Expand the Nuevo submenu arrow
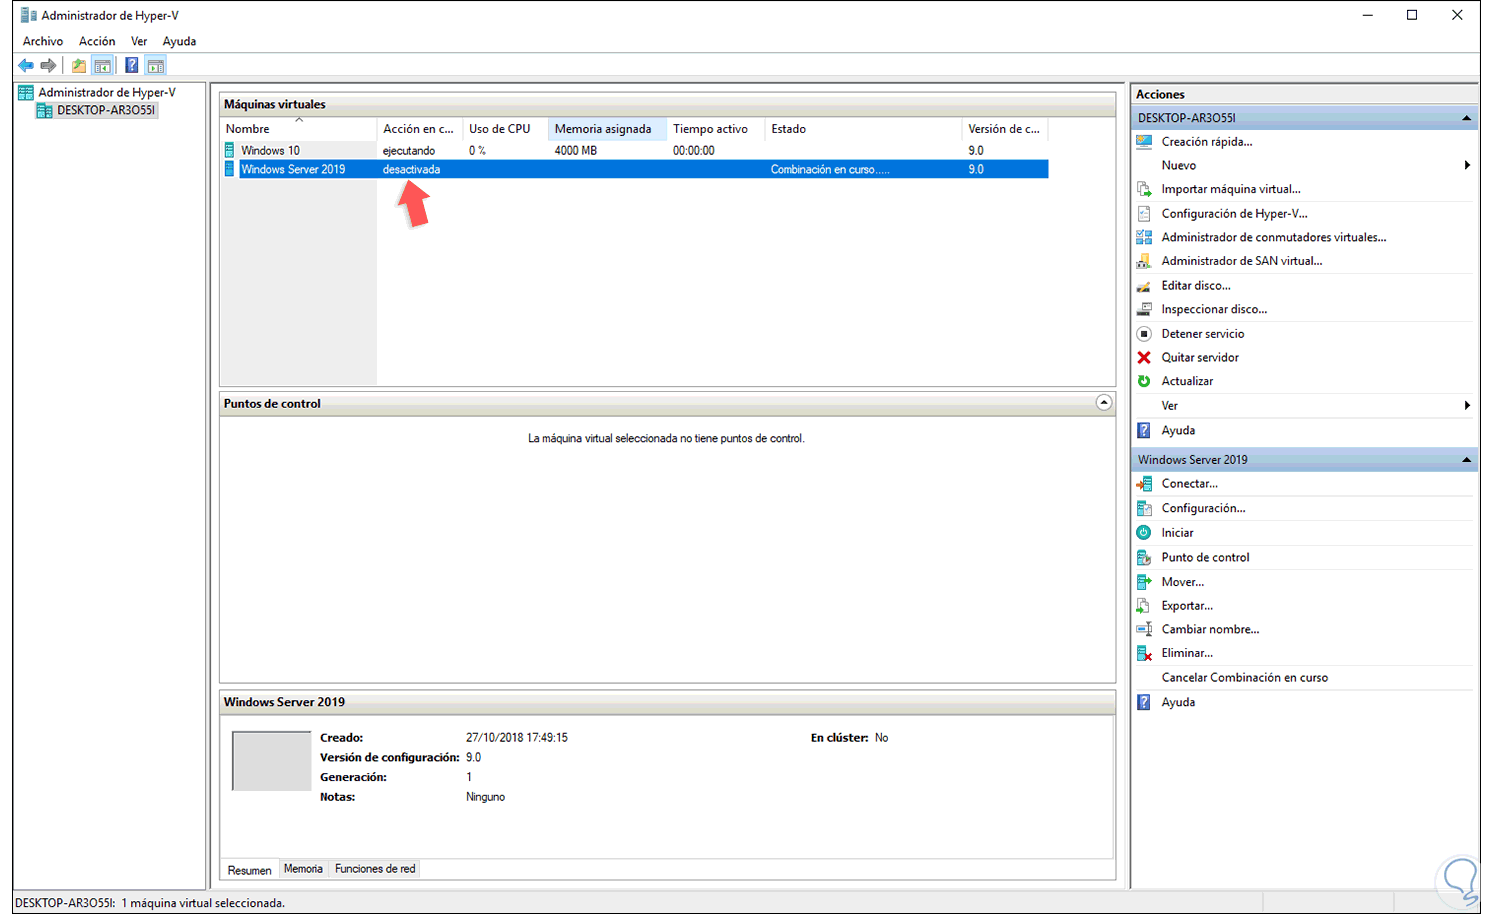Viewport: 1494px width, 914px height. (1467, 165)
